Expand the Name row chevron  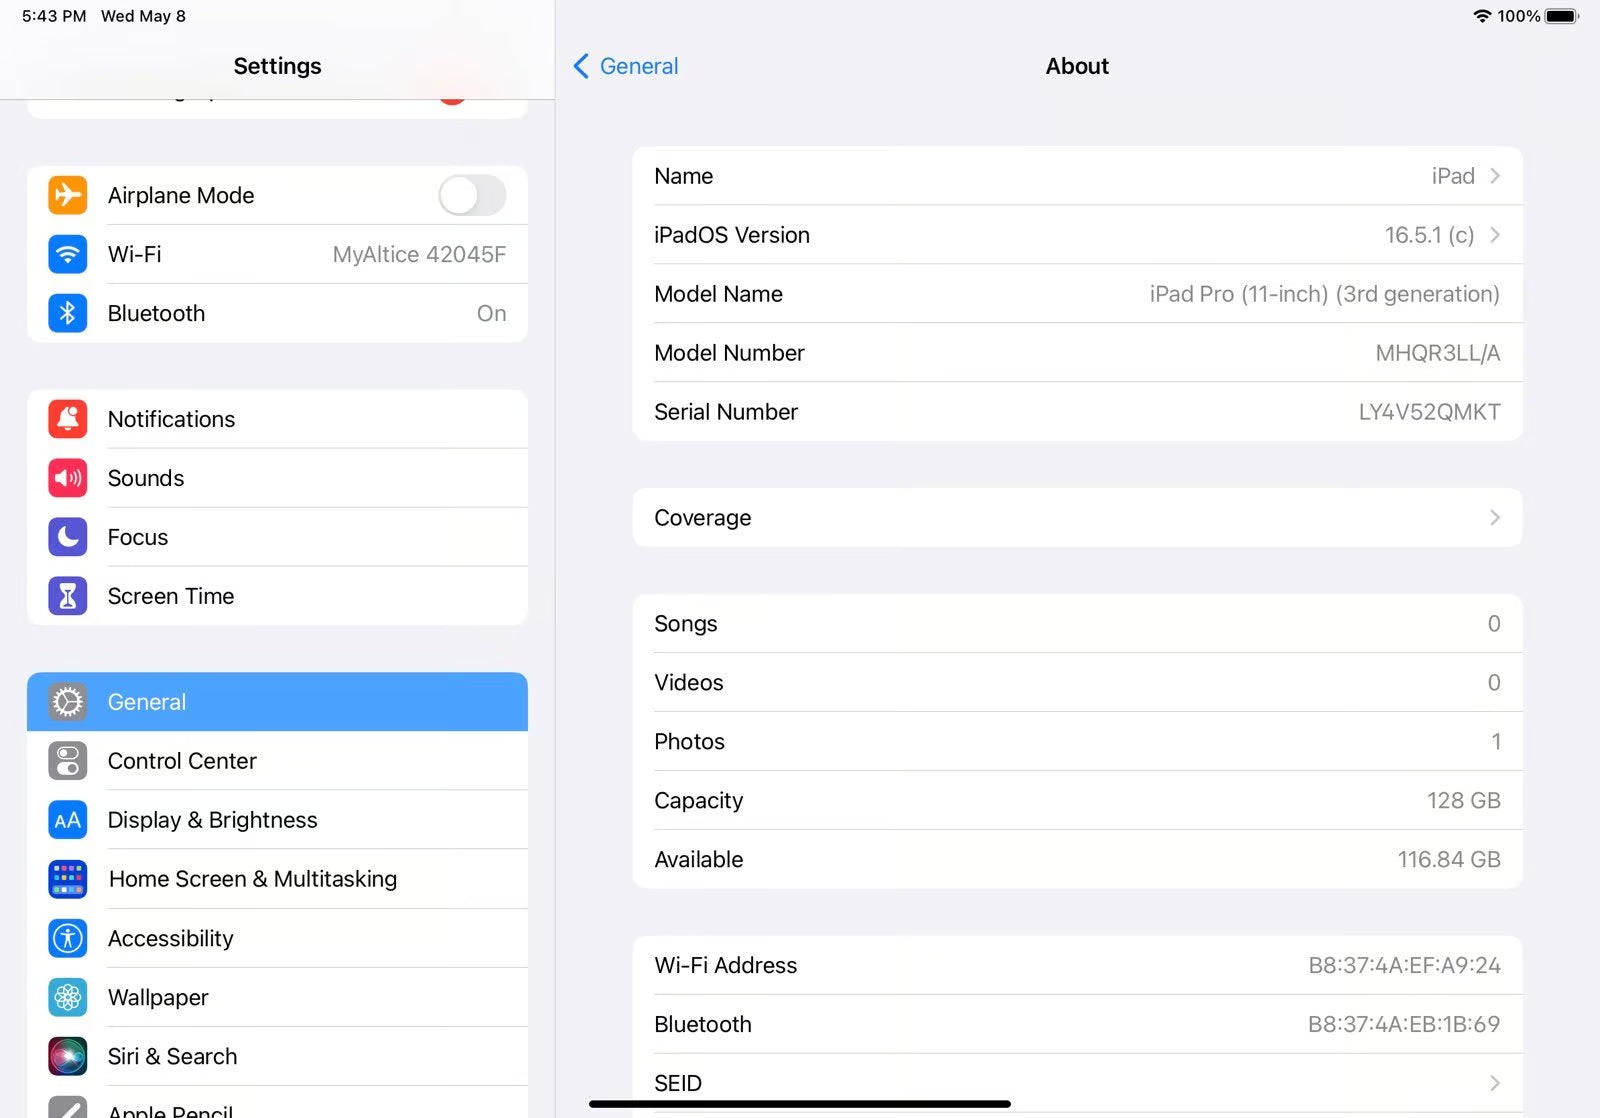coord(1495,175)
